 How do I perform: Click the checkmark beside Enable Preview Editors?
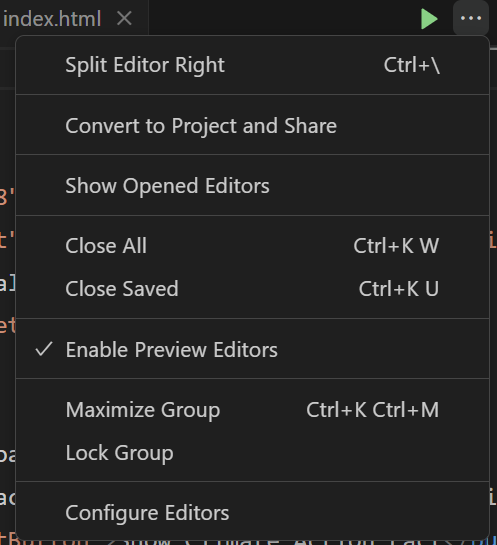coord(44,349)
